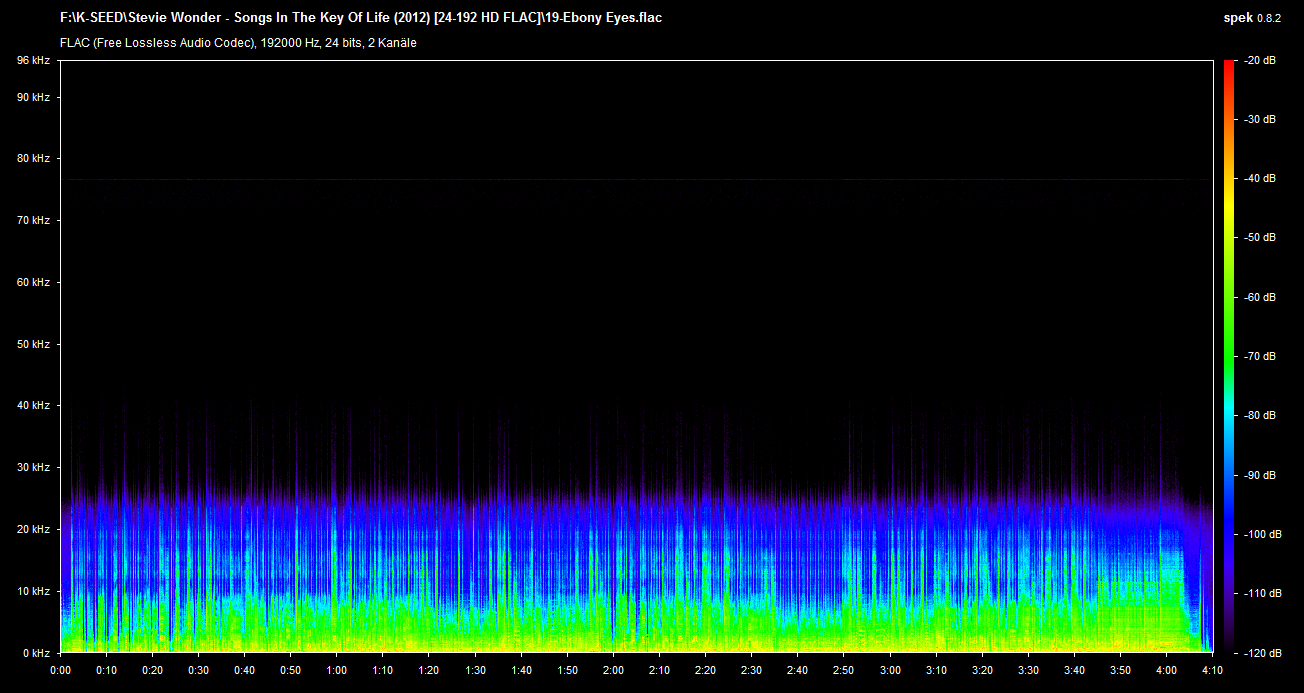Image resolution: width=1304 pixels, height=693 pixels.
Task: Click the file path title text
Action: click(x=361, y=18)
